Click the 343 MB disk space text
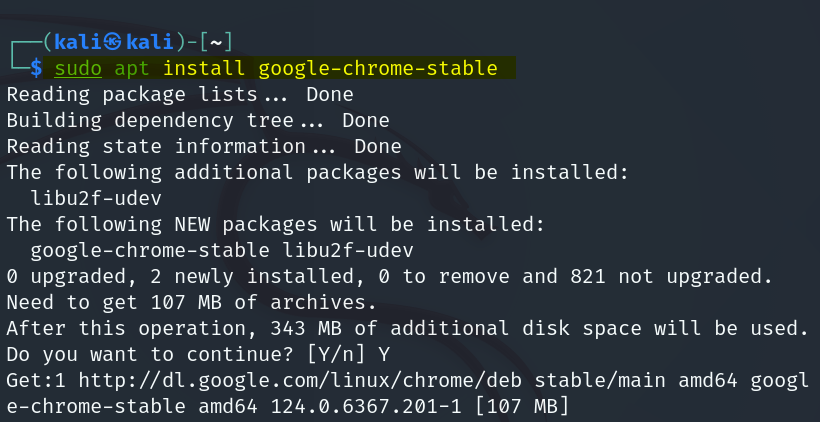Image resolution: width=820 pixels, height=422 pixels. tap(294, 328)
